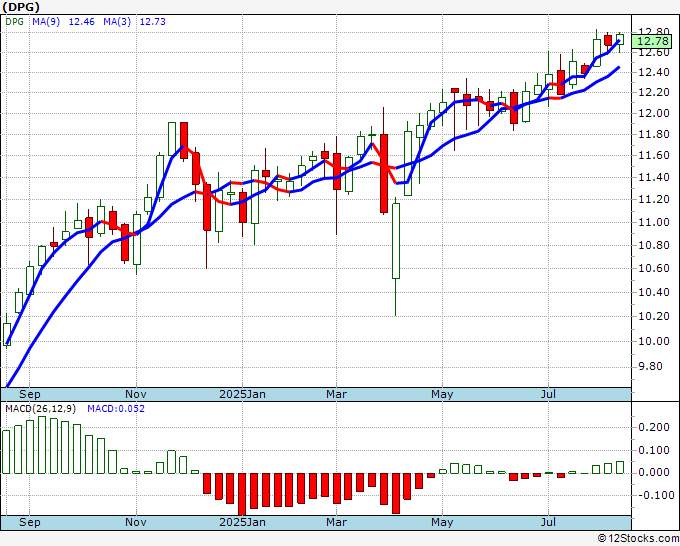
Task: Click the (DPG) chart title
Action: tap(20, 7)
